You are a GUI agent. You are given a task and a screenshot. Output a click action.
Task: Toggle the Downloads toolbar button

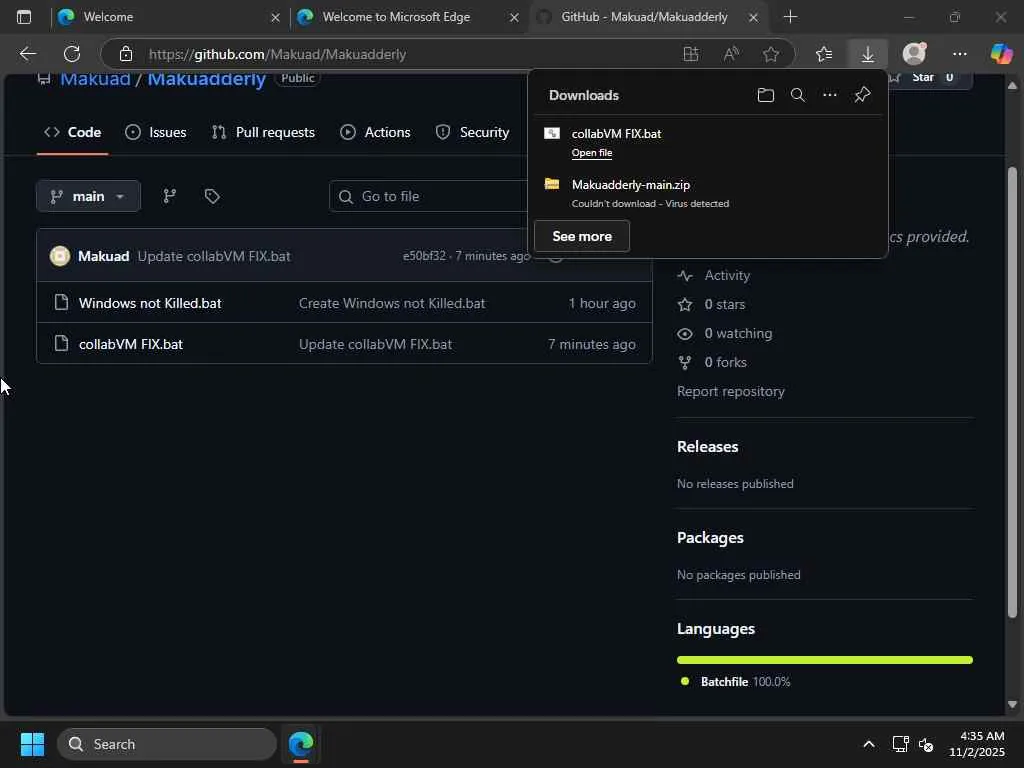tap(867, 54)
